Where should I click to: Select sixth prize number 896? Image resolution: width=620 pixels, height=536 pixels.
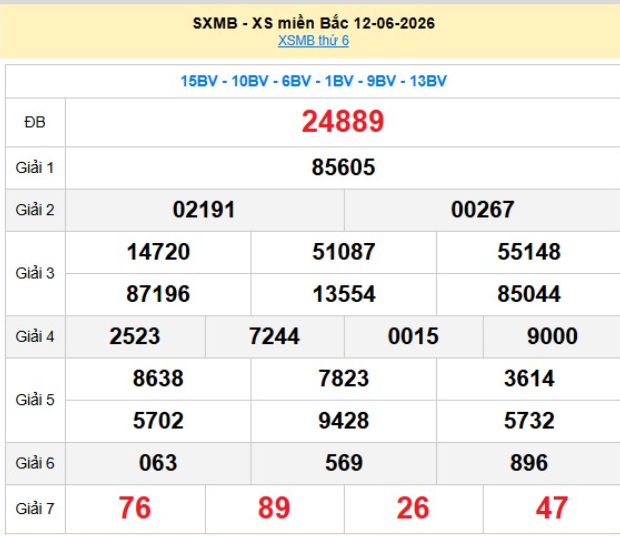click(x=529, y=462)
